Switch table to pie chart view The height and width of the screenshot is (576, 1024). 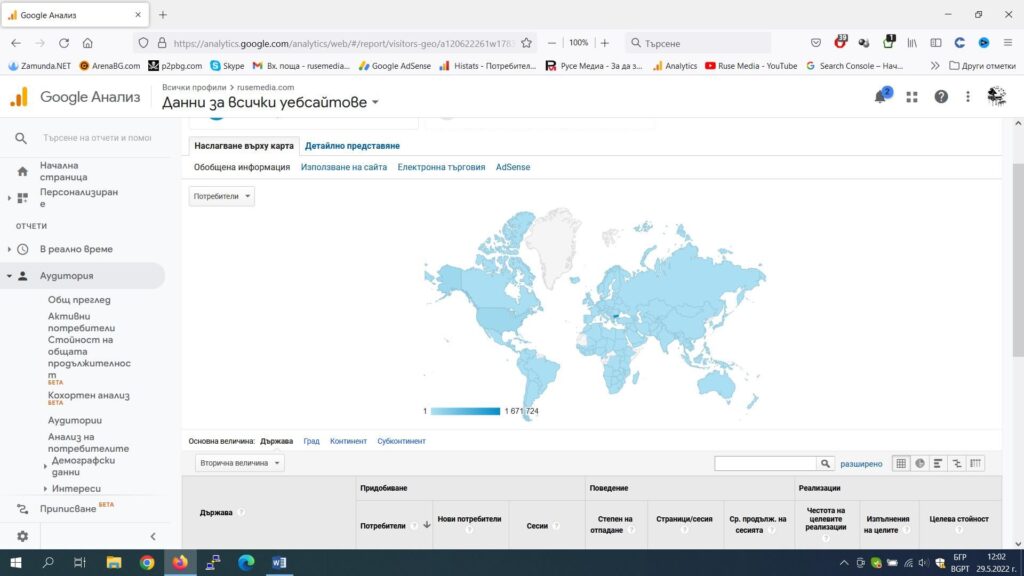(920, 463)
